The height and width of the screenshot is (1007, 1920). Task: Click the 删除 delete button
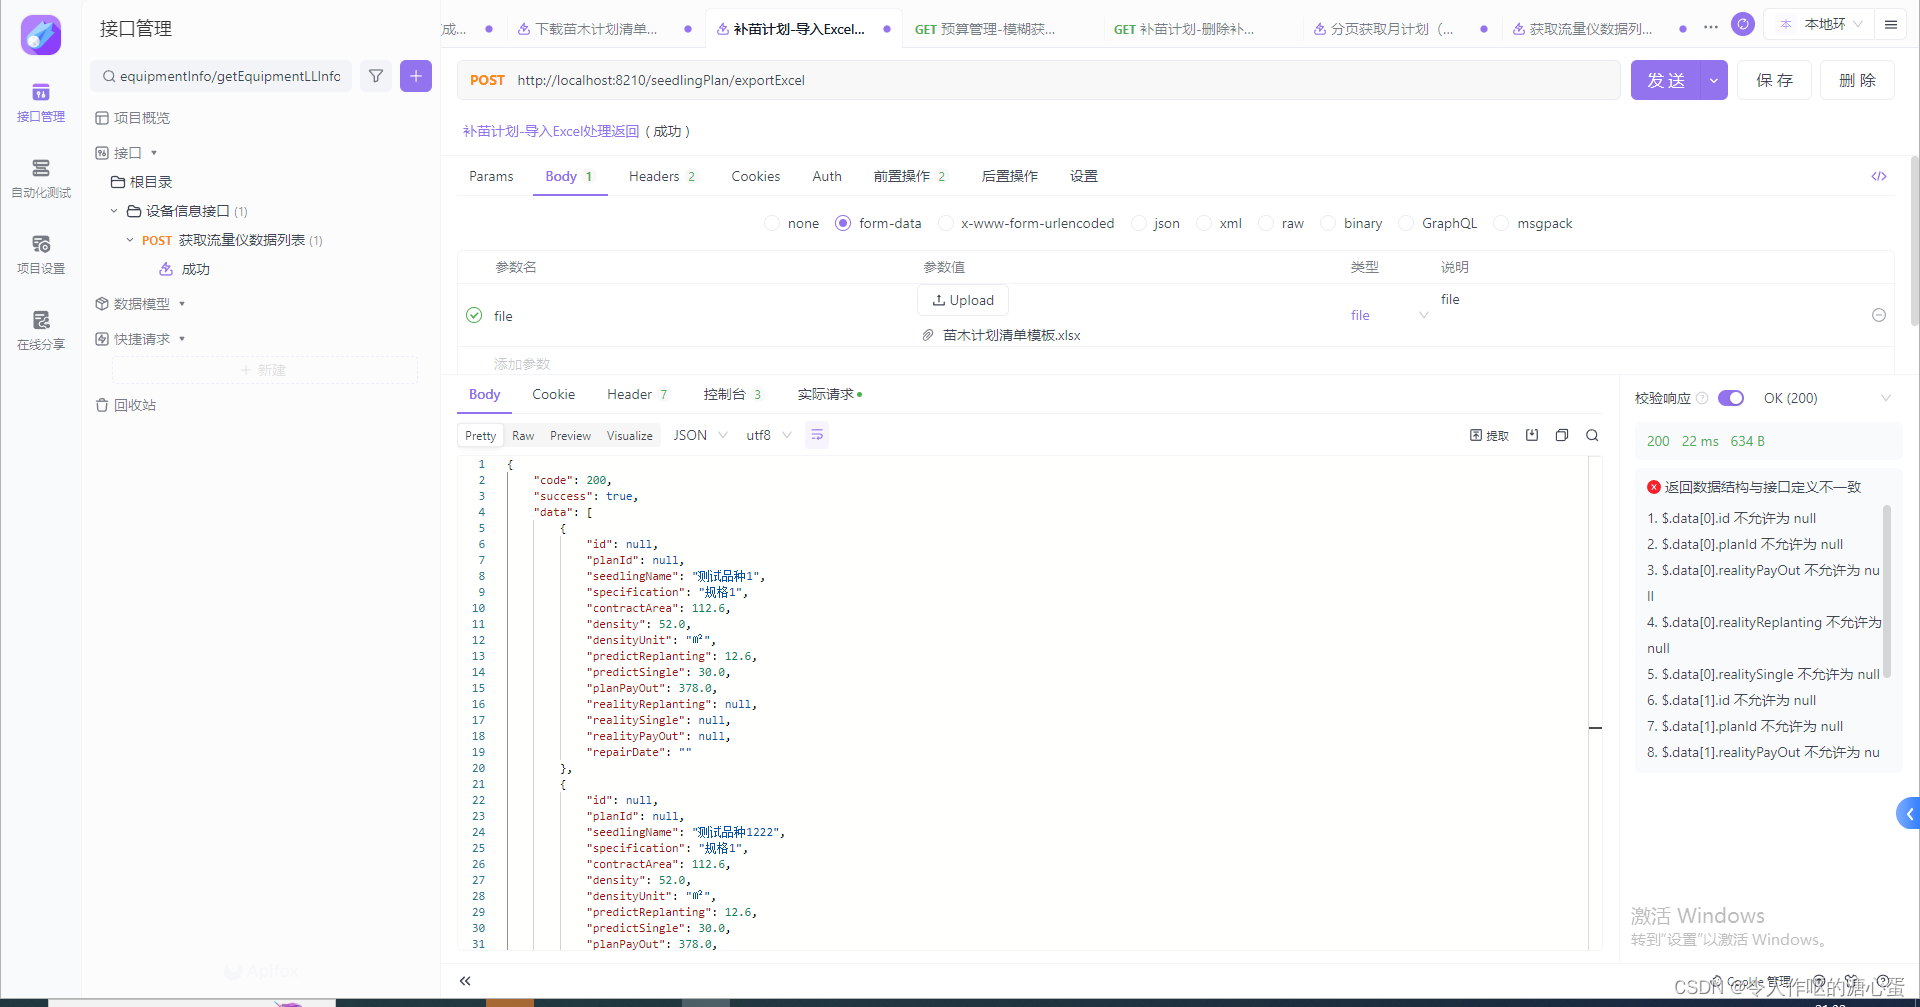point(1857,80)
